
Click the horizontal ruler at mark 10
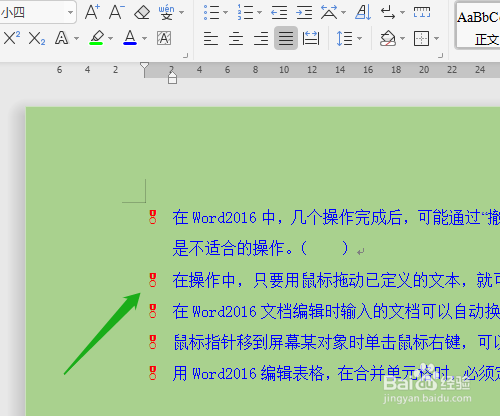point(284,70)
